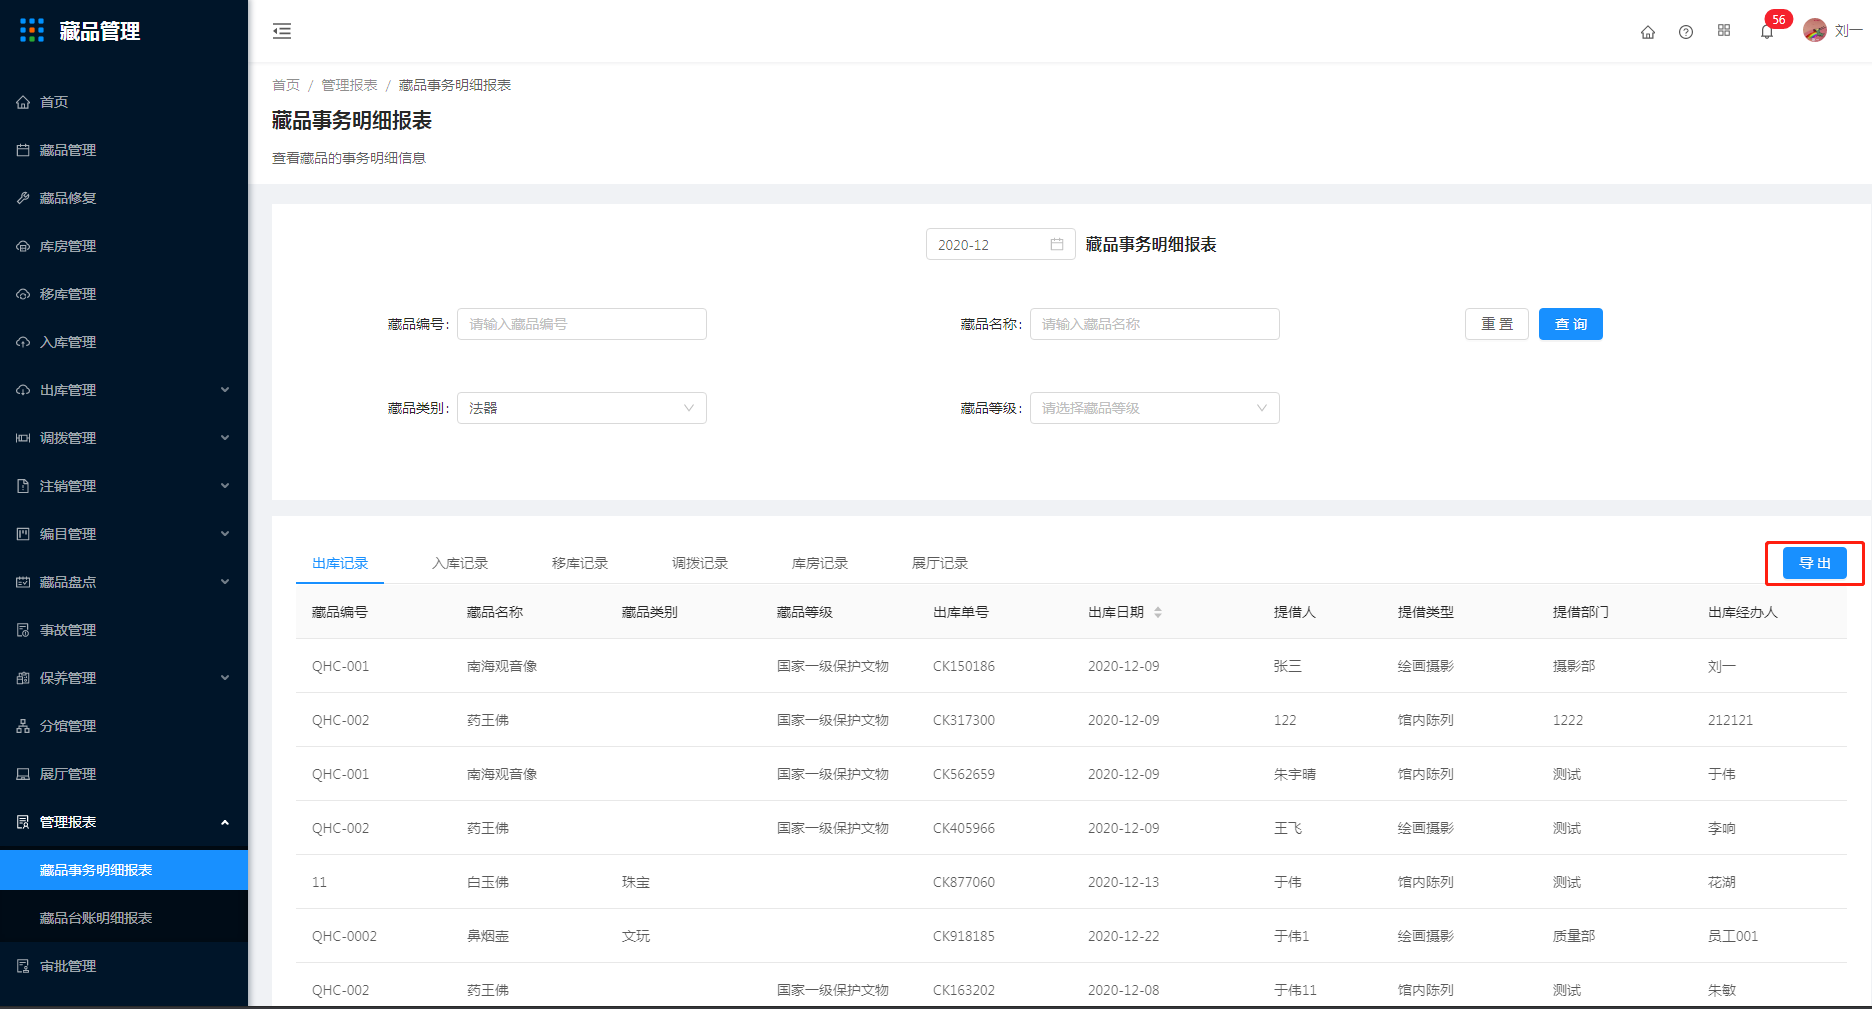Click the 提借人 cell 朱宇晴
1872x1009 pixels.
point(1295,774)
